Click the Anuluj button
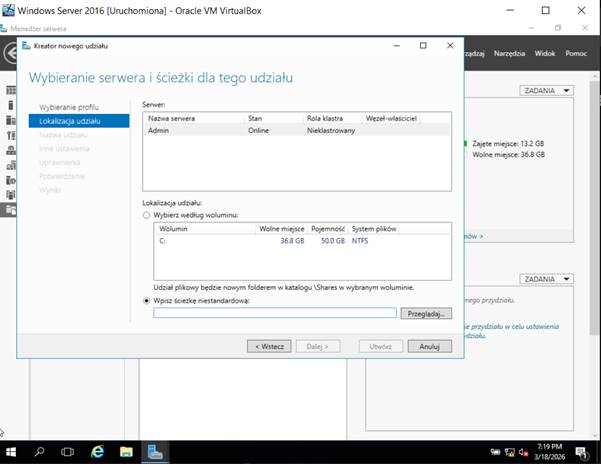The image size is (601, 464). point(429,346)
